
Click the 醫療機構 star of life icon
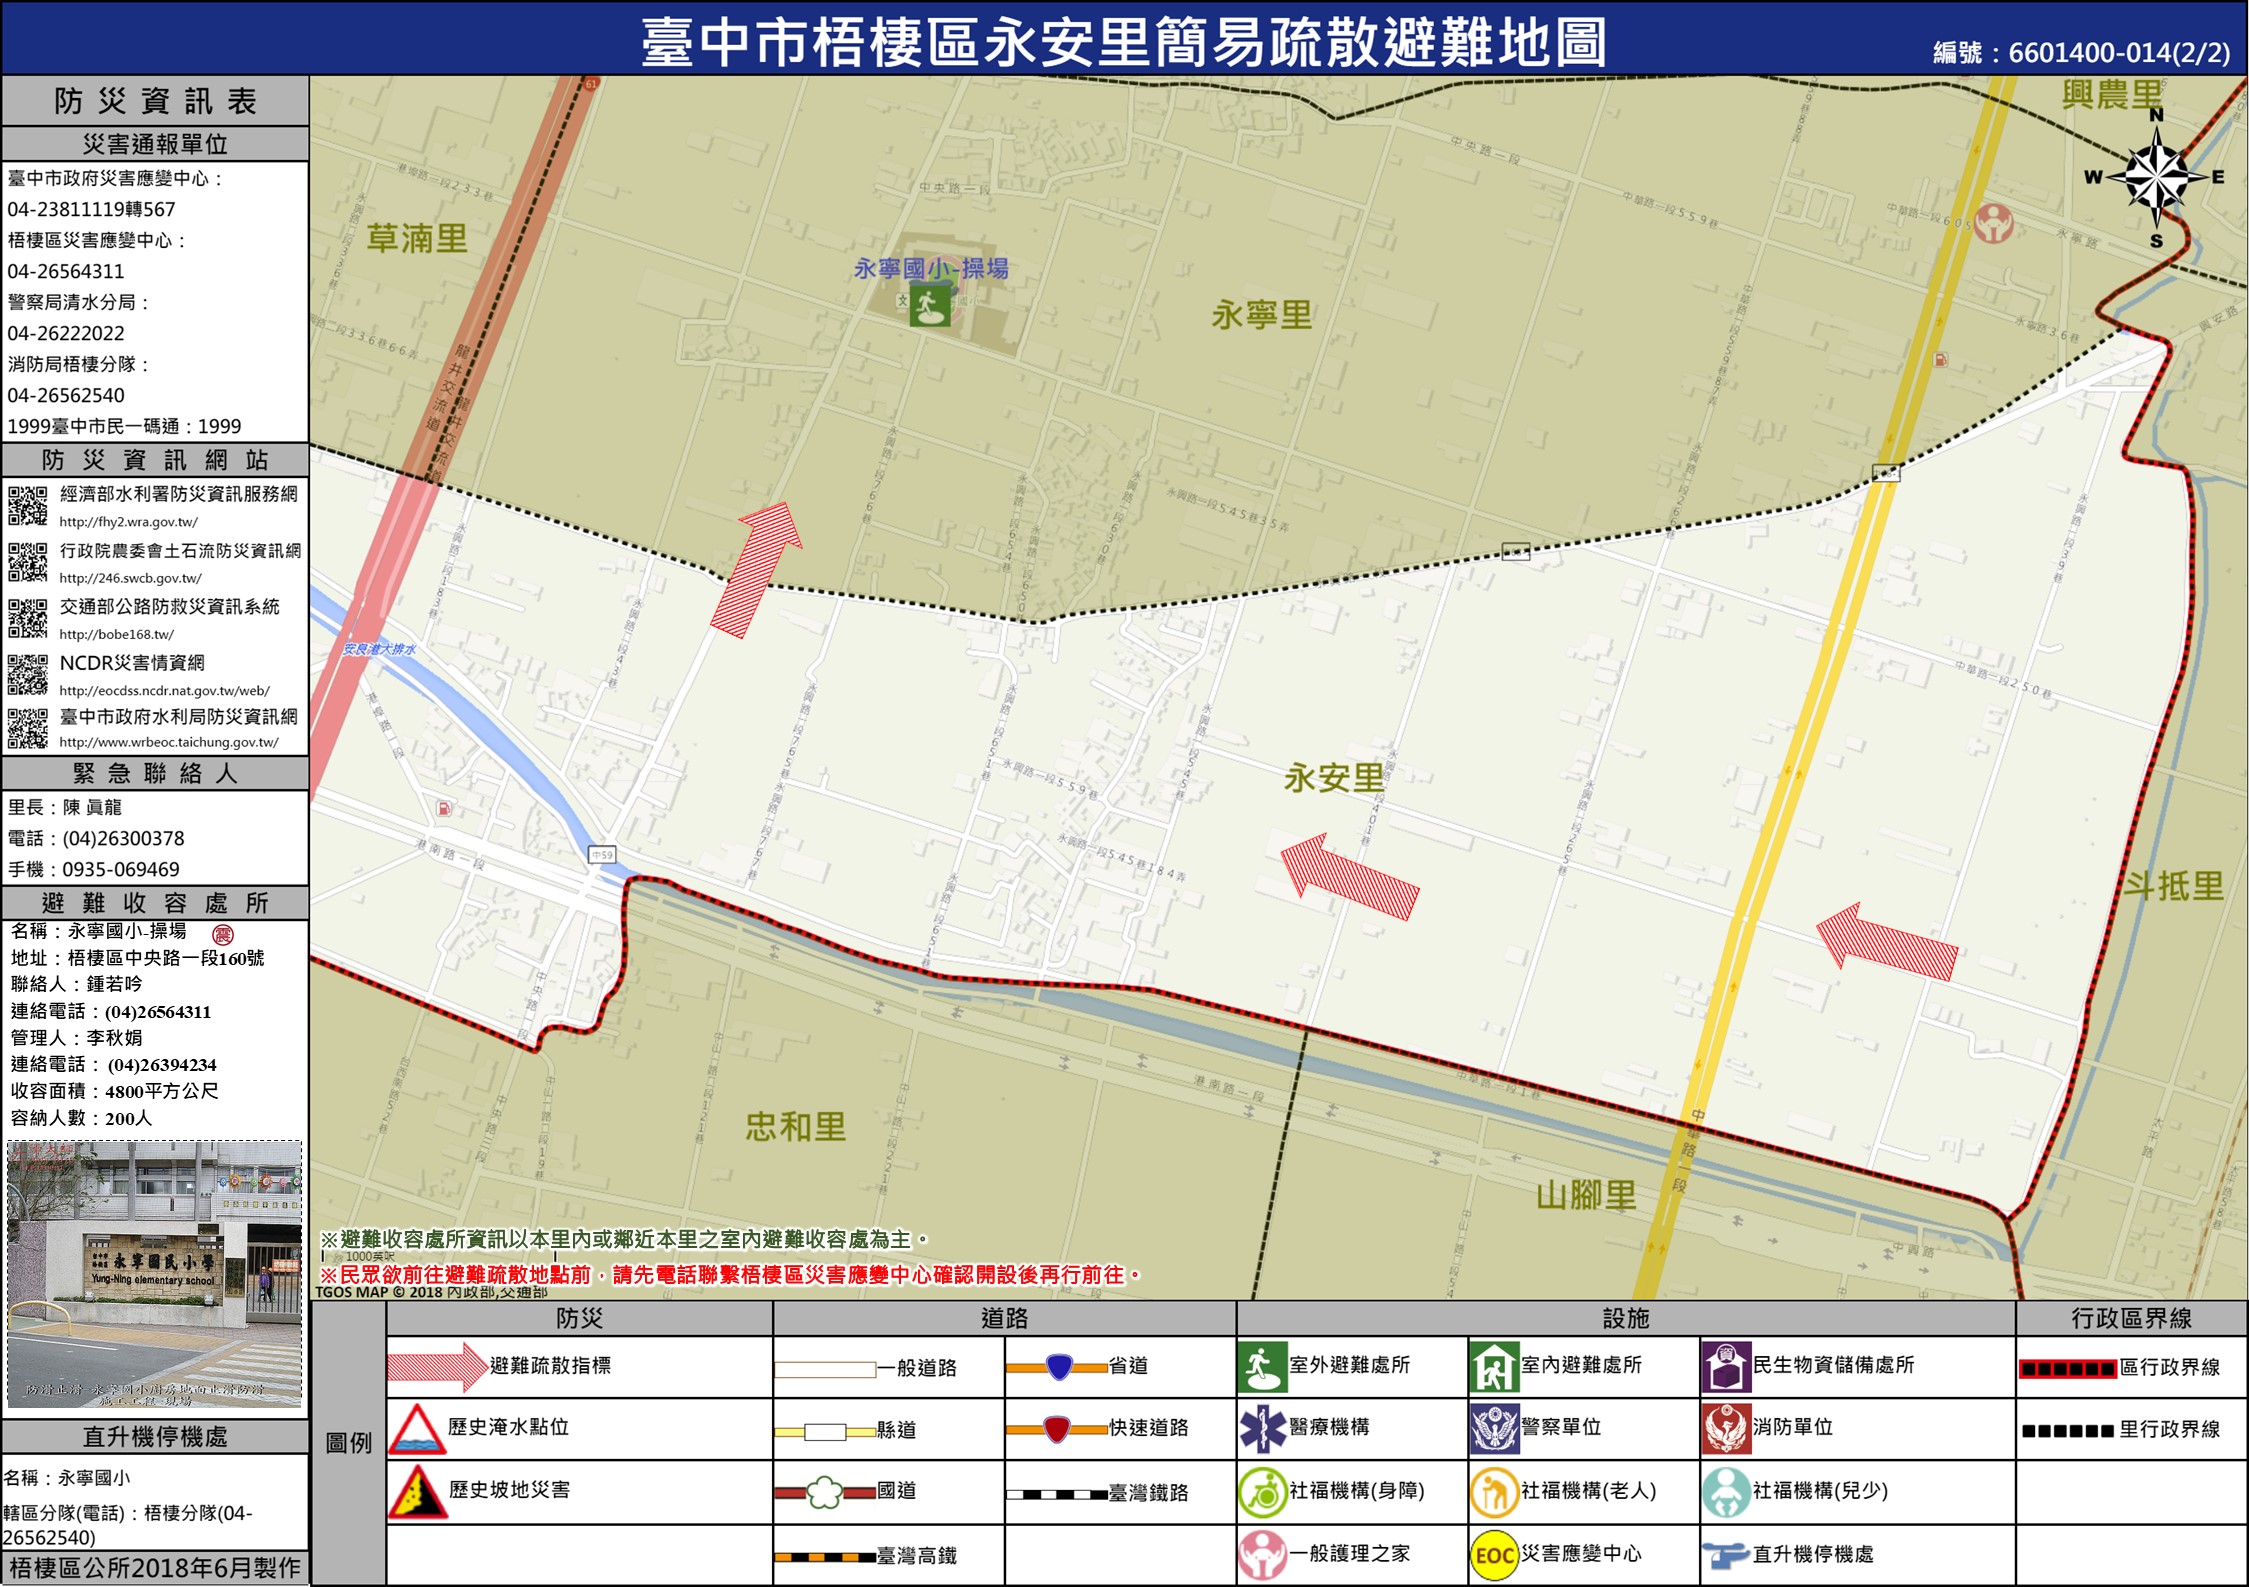(1262, 1429)
